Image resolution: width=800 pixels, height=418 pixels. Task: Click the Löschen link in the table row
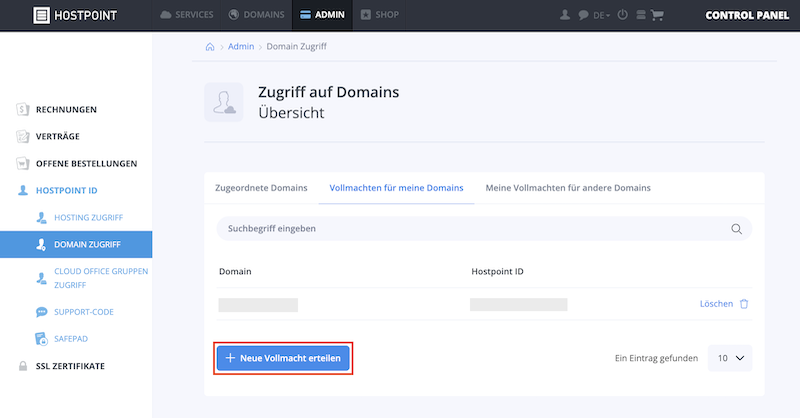click(x=716, y=304)
